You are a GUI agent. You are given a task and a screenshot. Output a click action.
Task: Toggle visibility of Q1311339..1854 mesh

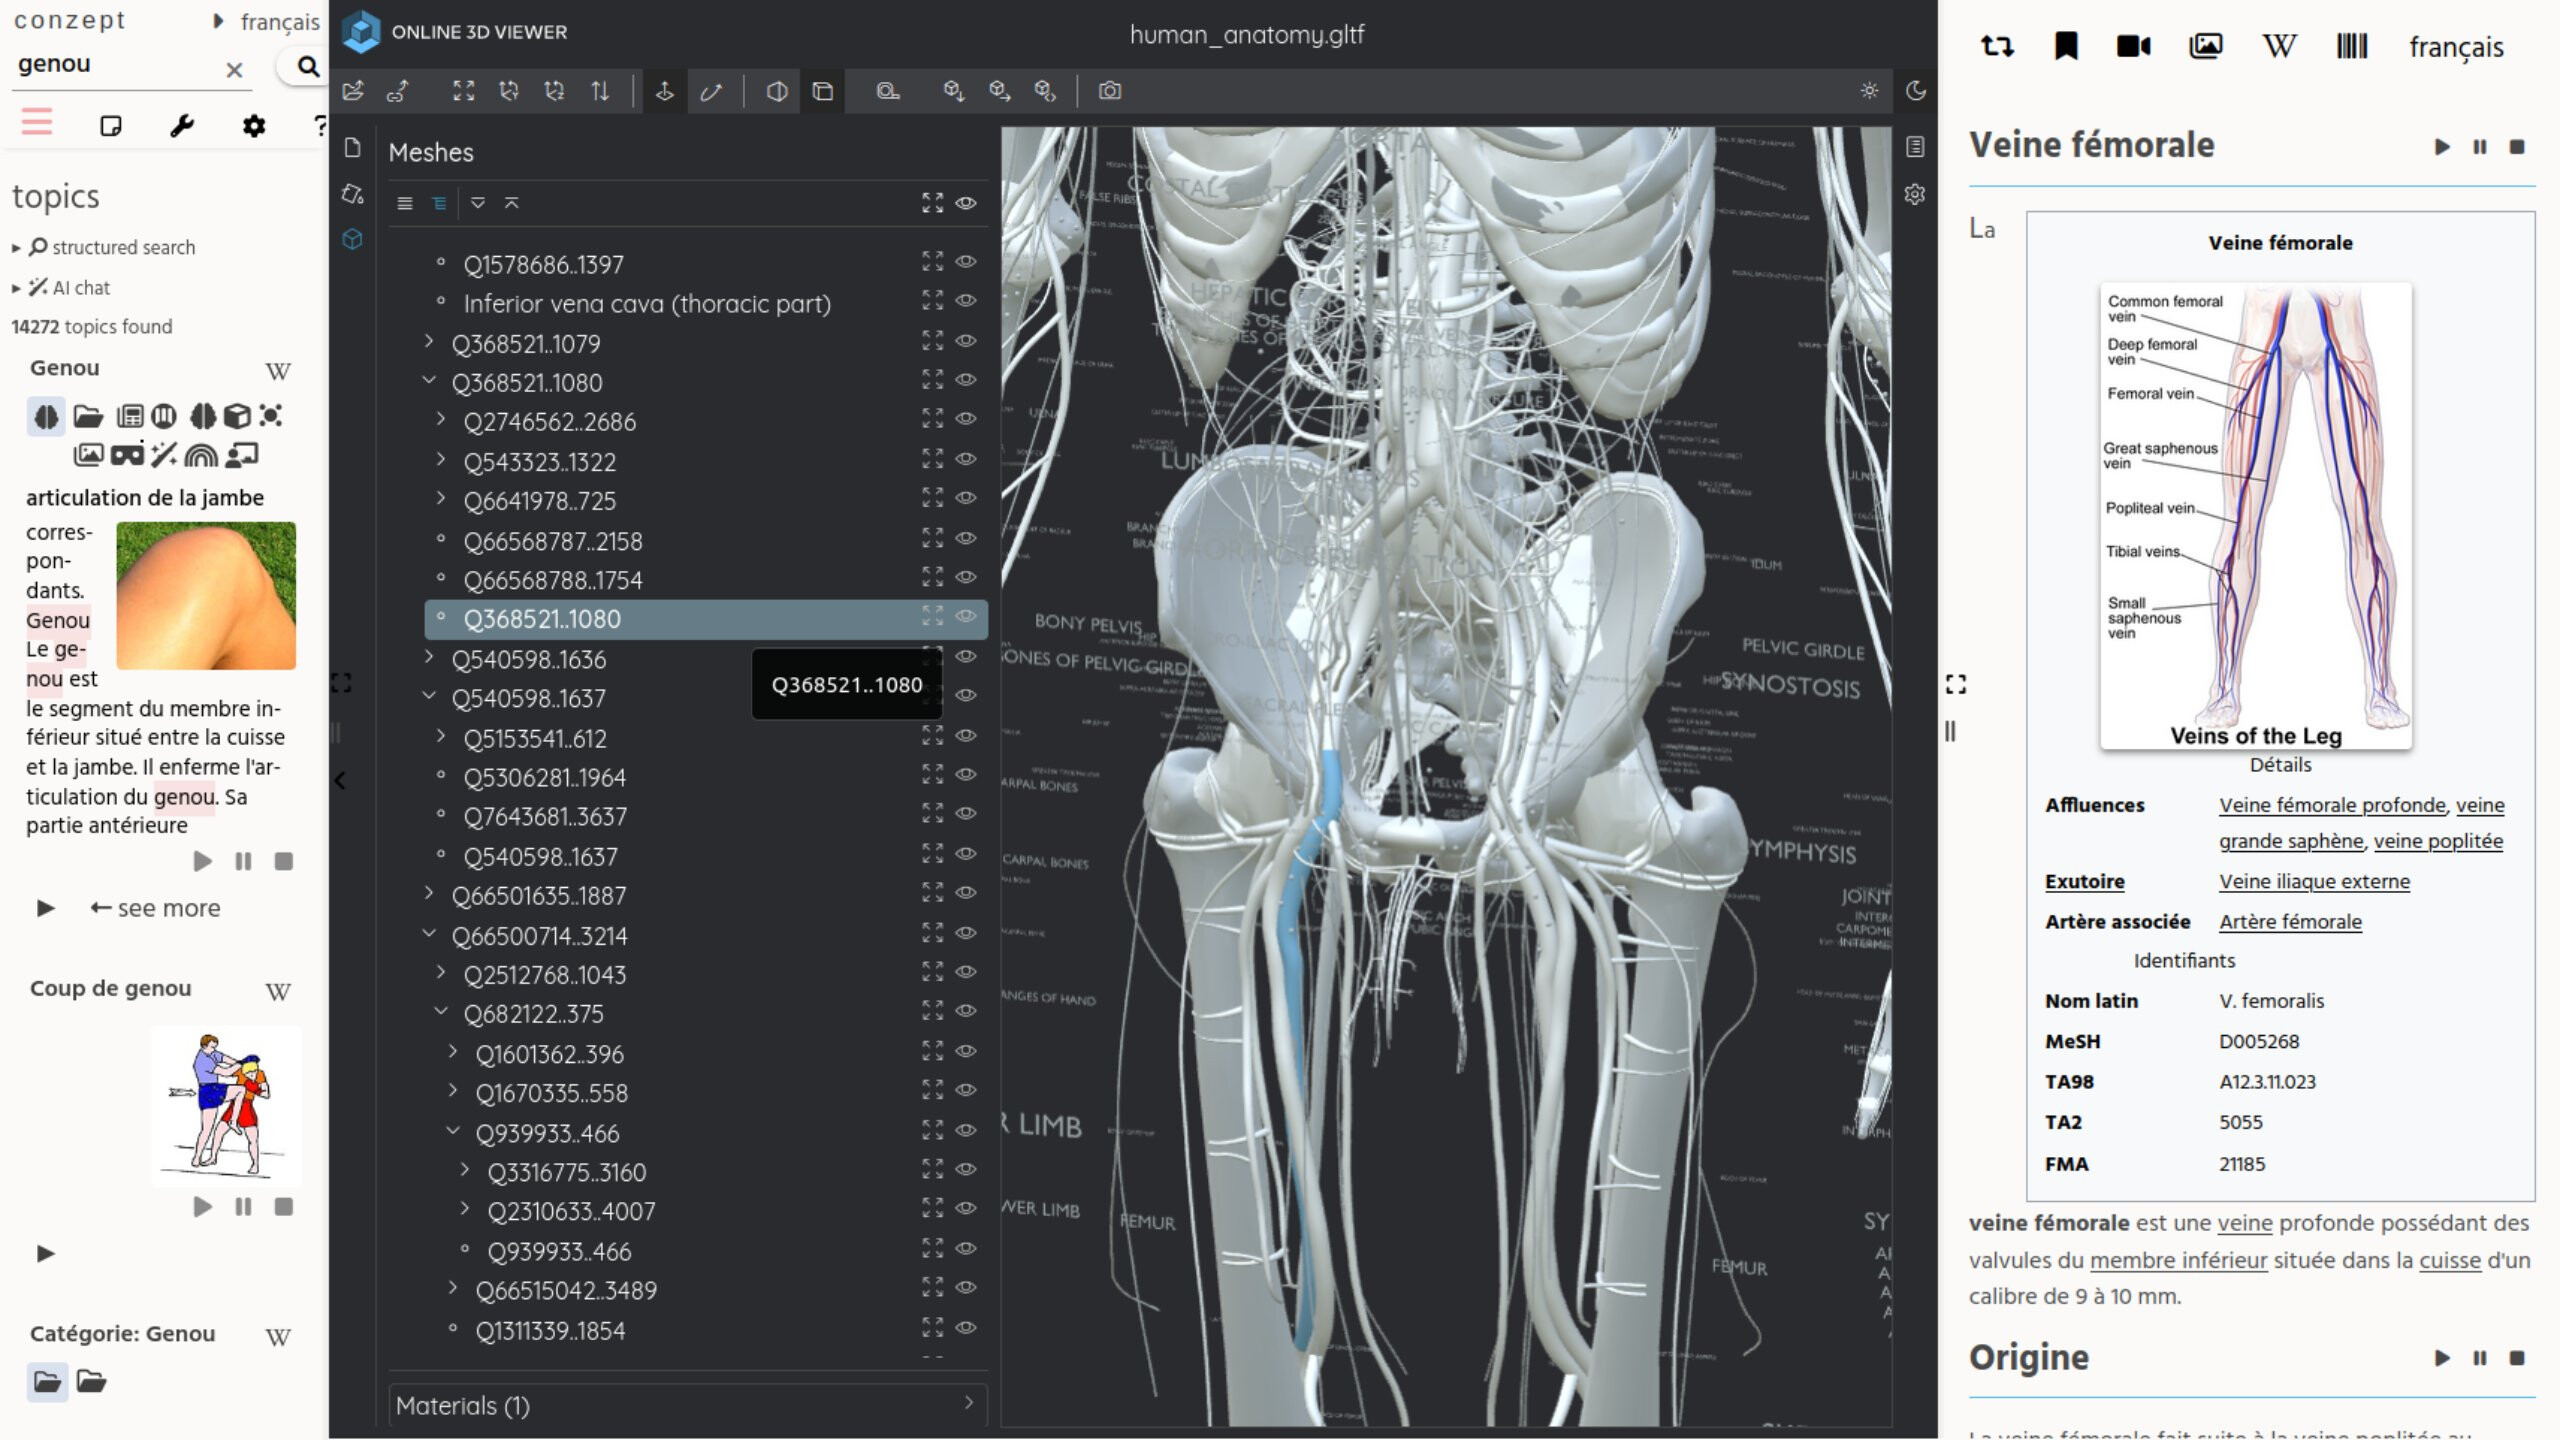coord(965,1327)
